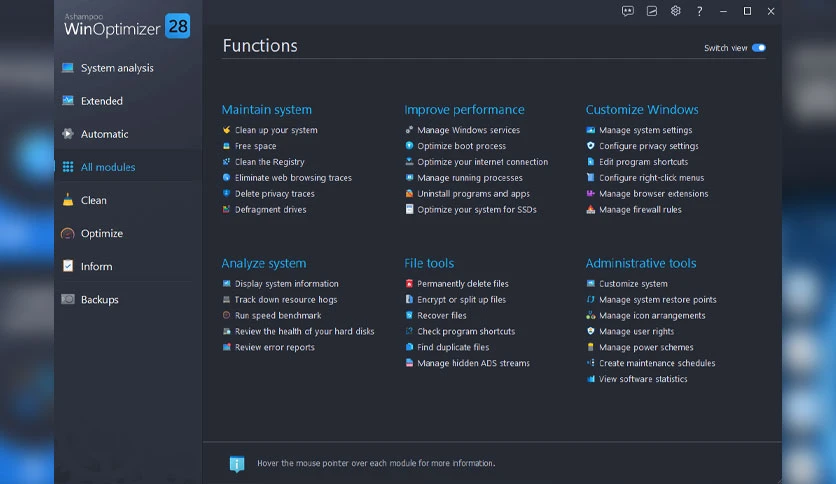Screen dimensions: 836x484
Task: Click icon beside Run speed benchmark
Action: (x=226, y=315)
